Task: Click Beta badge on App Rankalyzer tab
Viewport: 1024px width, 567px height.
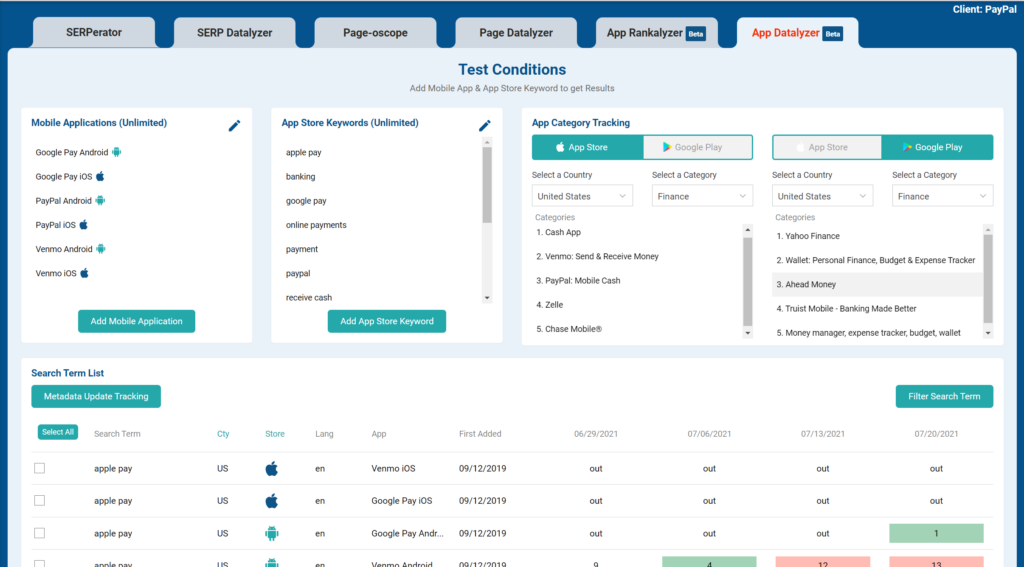Action: [x=696, y=34]
